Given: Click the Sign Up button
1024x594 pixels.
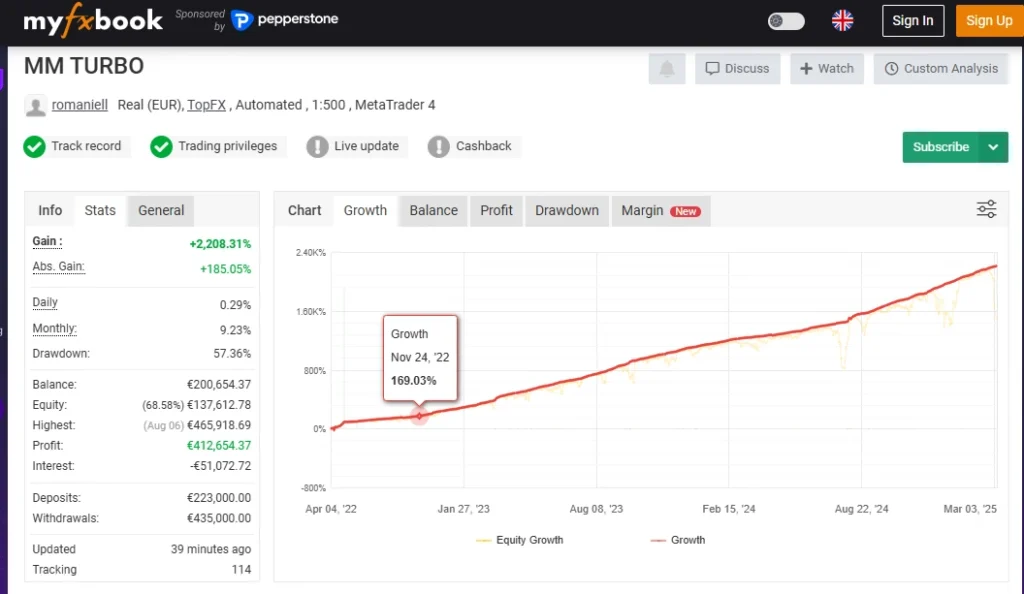Looking at the screenshot, I should pyautogui.click(x=988, y=21).
